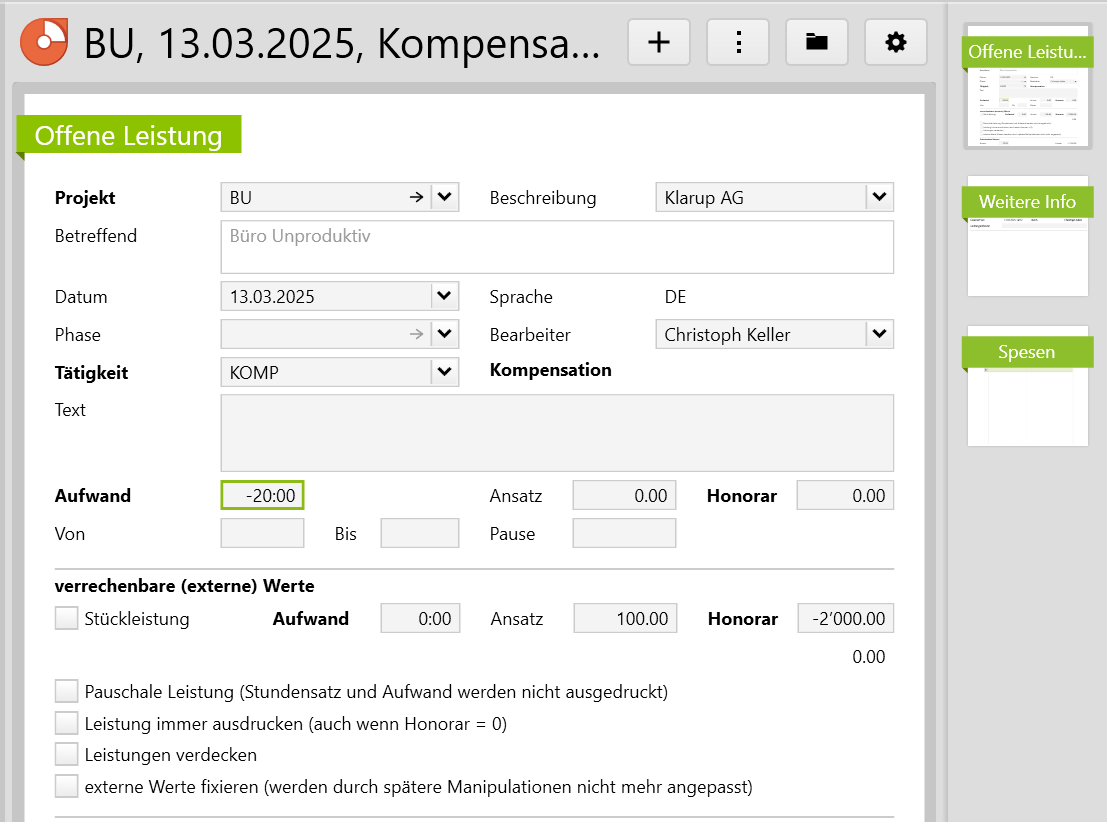The image size is (1108, 824).
Task: Click the orange app logo icon
Action: point(45,42)
